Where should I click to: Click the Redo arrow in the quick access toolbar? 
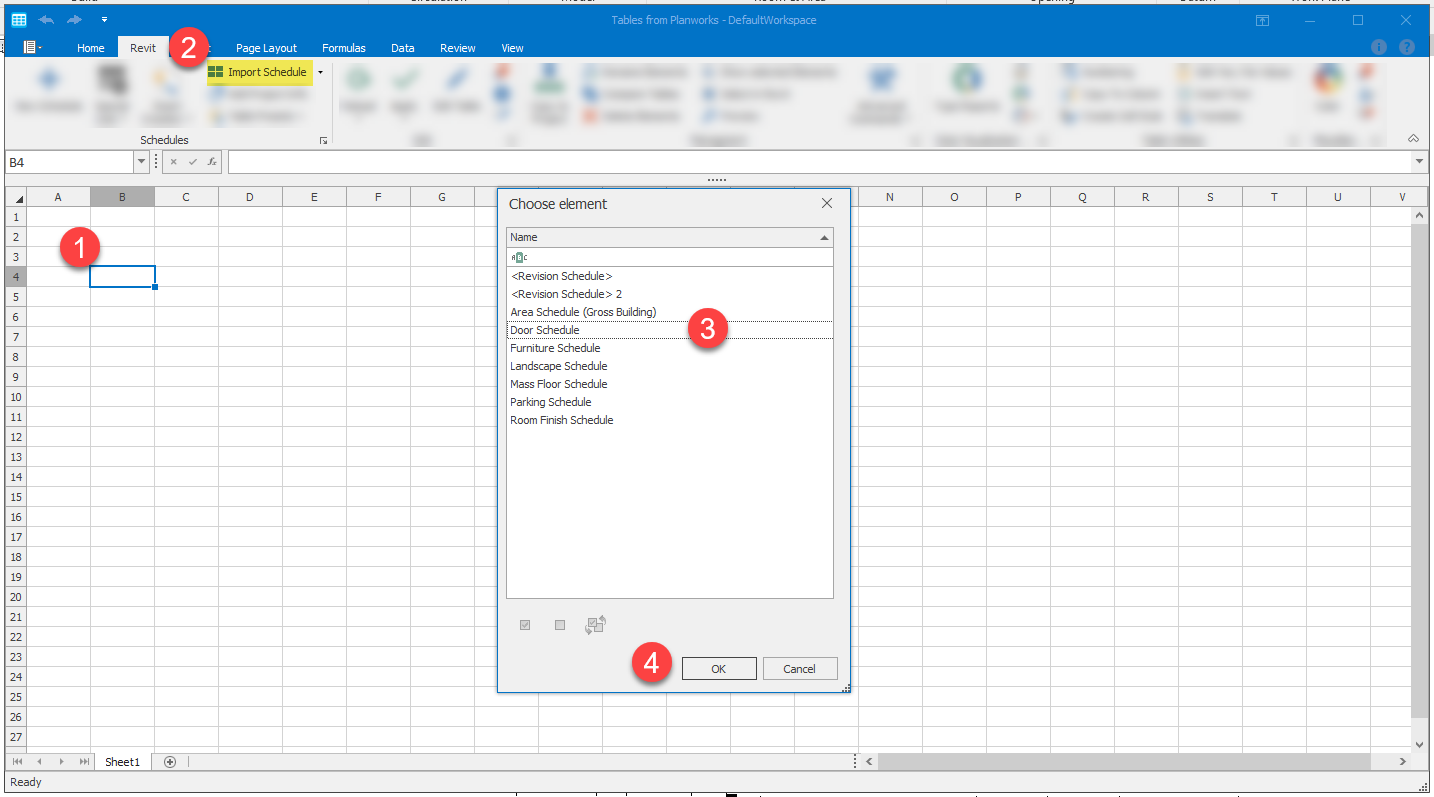coord(74,18)
